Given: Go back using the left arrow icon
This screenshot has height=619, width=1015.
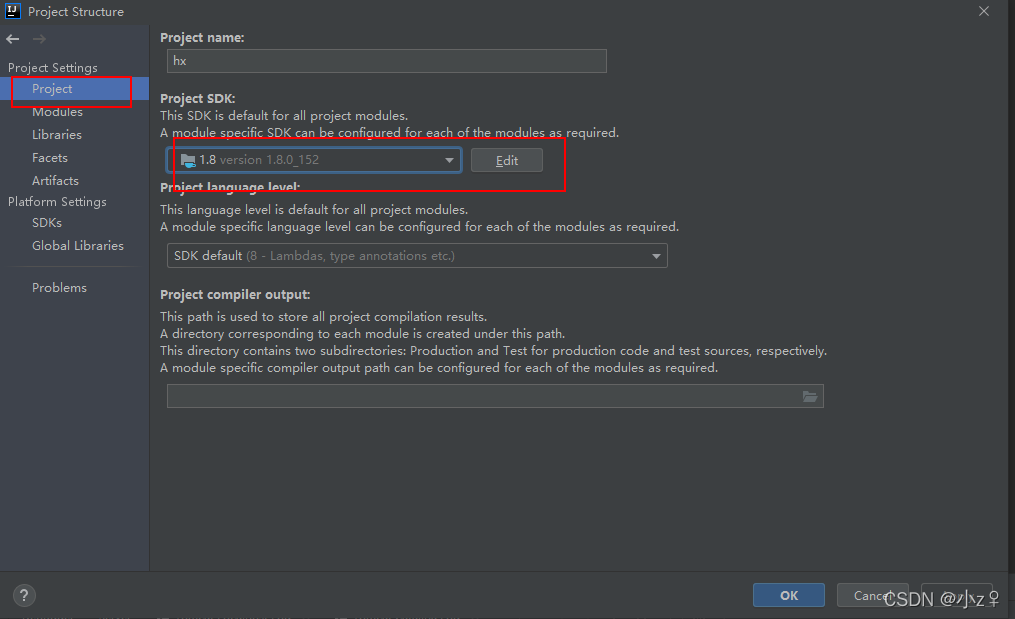Looking at the screenshot, I should pyautogui.click(x=12, y=39).
